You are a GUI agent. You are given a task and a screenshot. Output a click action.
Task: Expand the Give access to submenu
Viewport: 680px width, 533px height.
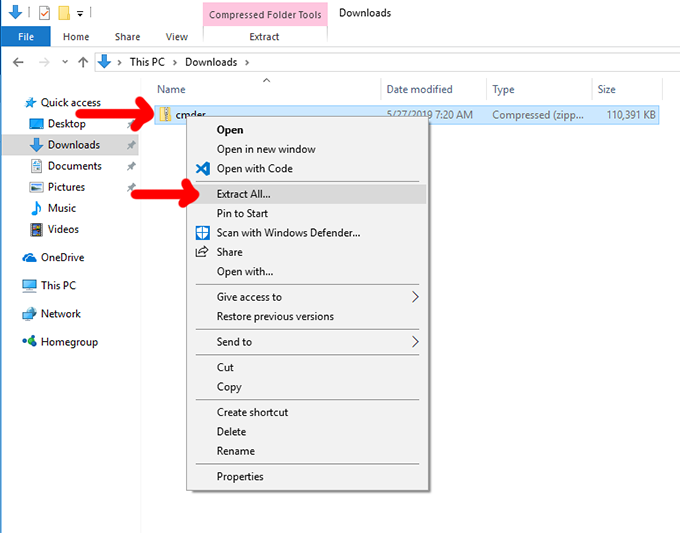pos(308,297)
